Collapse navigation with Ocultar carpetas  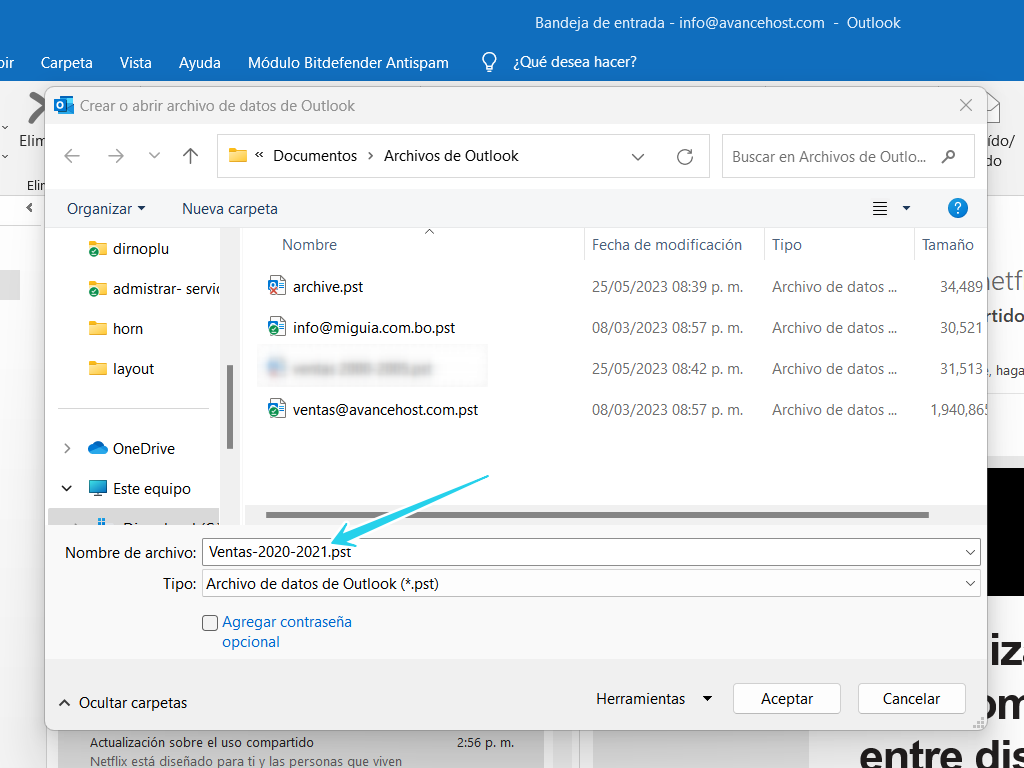[122, 703]
